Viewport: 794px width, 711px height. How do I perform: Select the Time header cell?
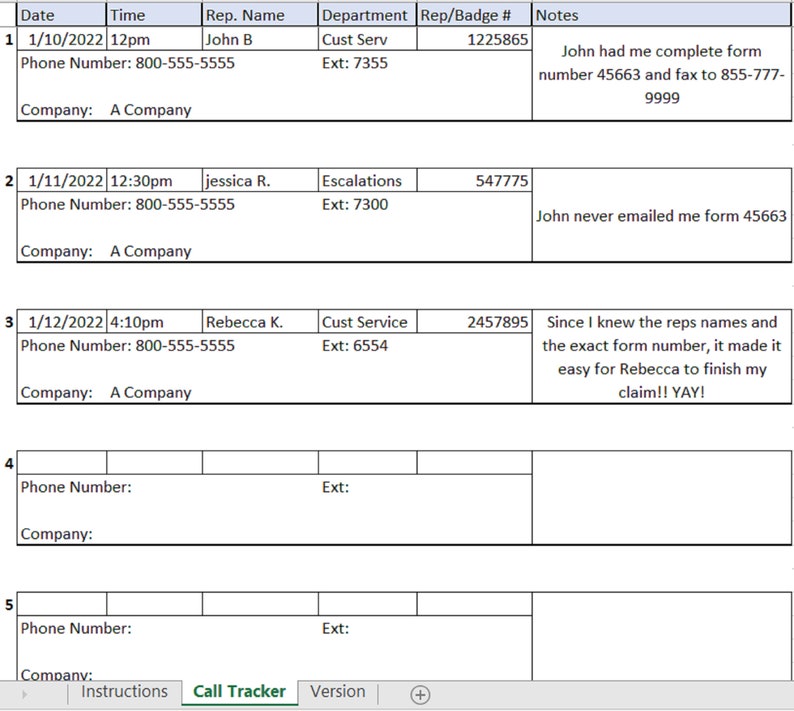click(154, 15)
